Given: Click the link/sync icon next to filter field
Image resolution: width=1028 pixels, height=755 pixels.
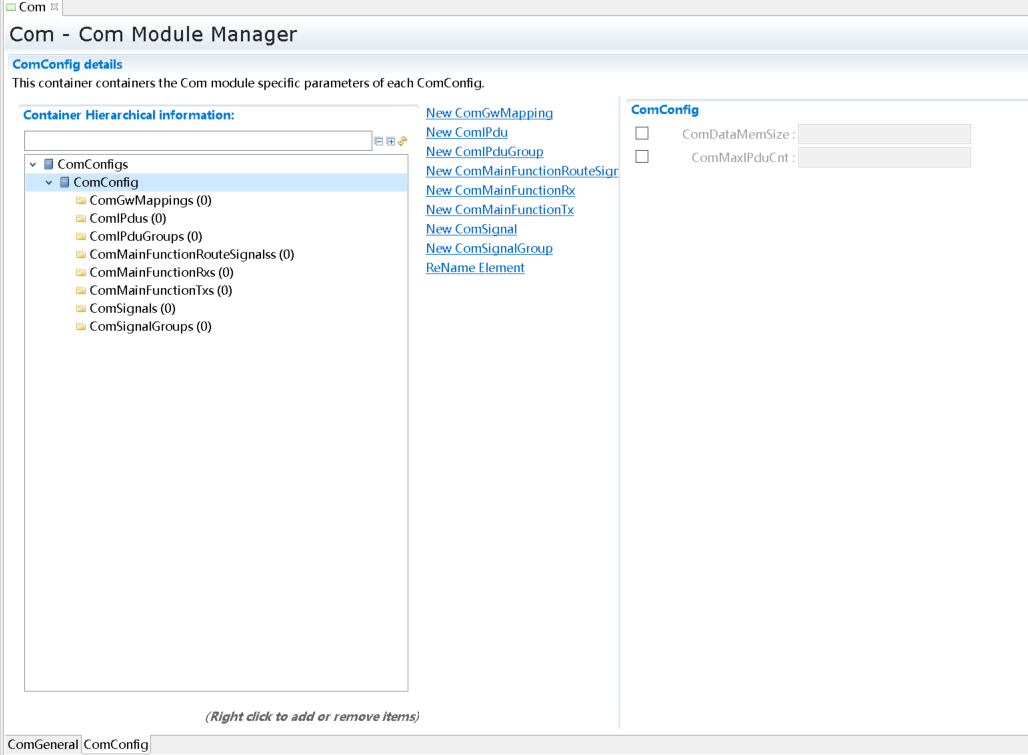Looking at the screenshot, I should 403,141.
